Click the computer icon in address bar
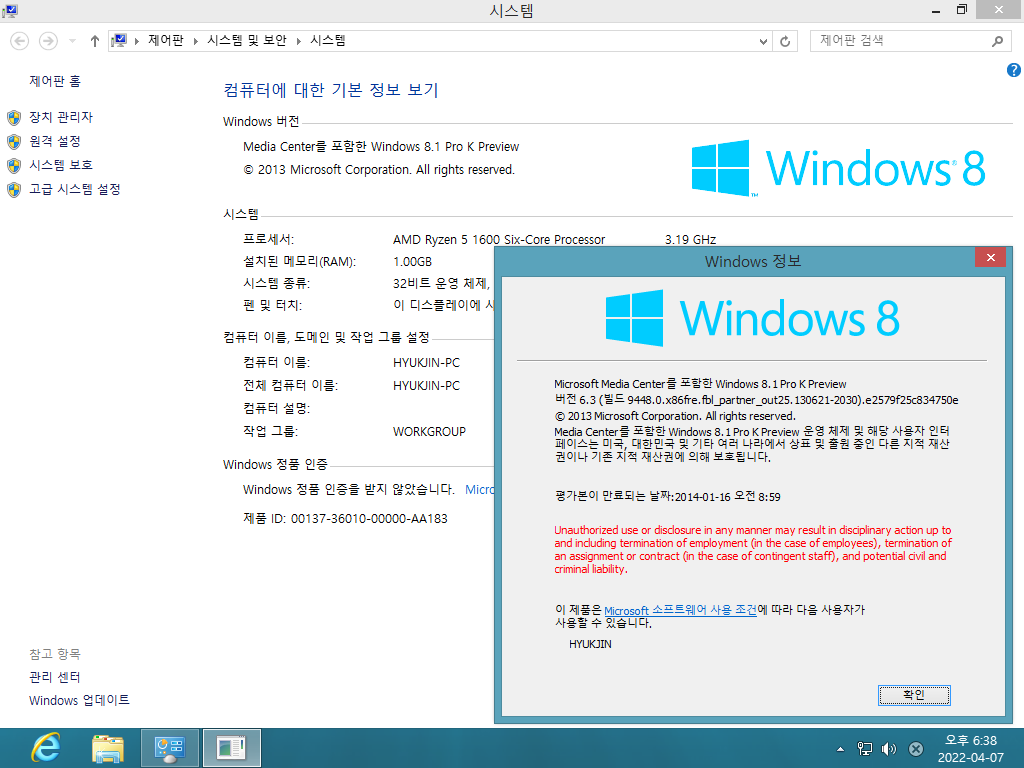1024x768 pixels. click(119, 40)
